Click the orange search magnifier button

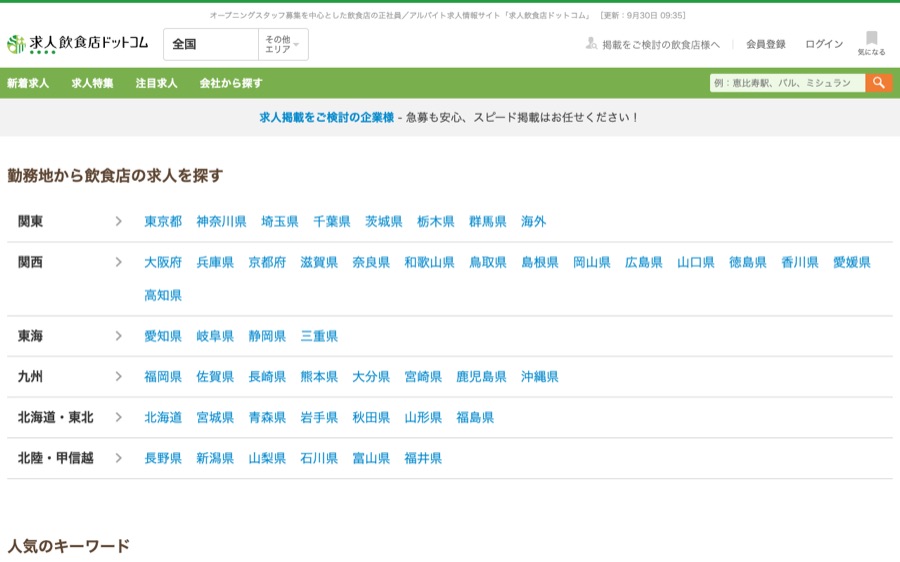pyautogui.click(x=879, y=83)
